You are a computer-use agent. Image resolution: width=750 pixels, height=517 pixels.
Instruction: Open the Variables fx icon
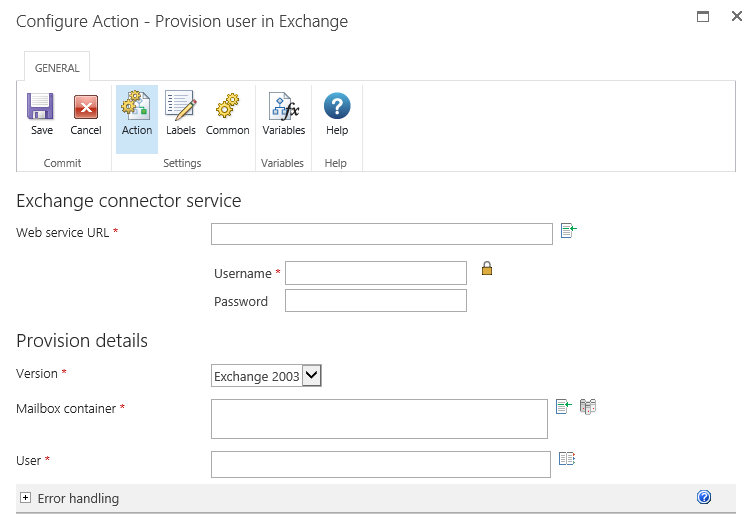[x=283, y=108]
